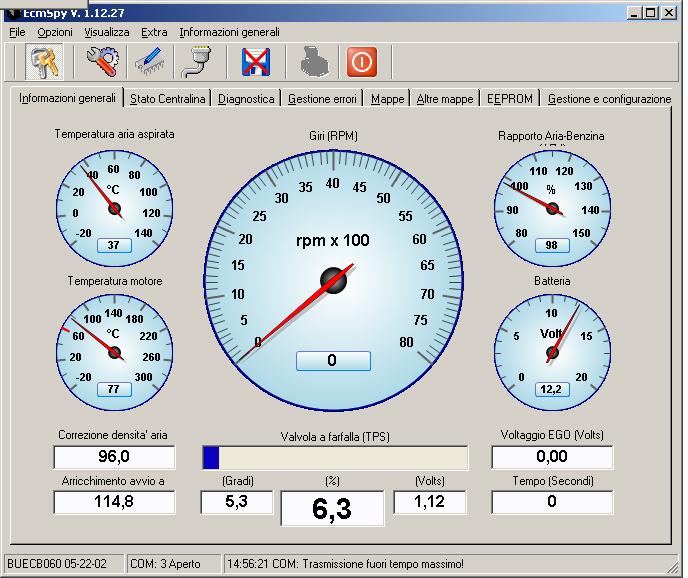Click the engine temperature readout 77
Viewport: 688px width, 578px height.
point(114,389)
